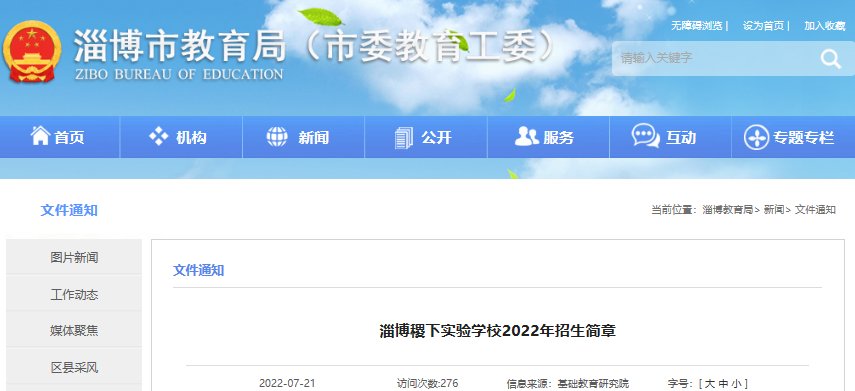Open the 服务 navigation item

pyautogui.click(x=548, y=137)
